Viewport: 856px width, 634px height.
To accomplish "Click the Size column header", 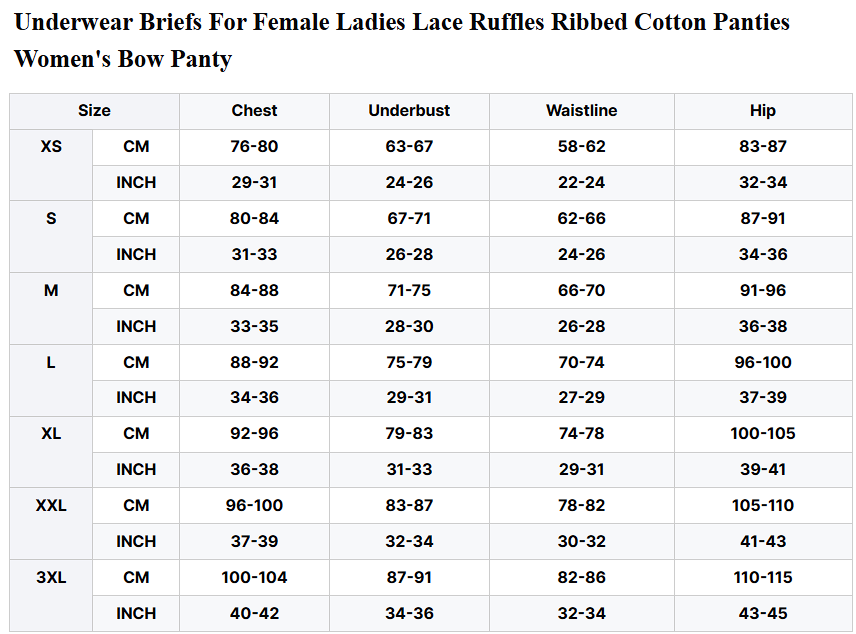I will tap(94, 111).
